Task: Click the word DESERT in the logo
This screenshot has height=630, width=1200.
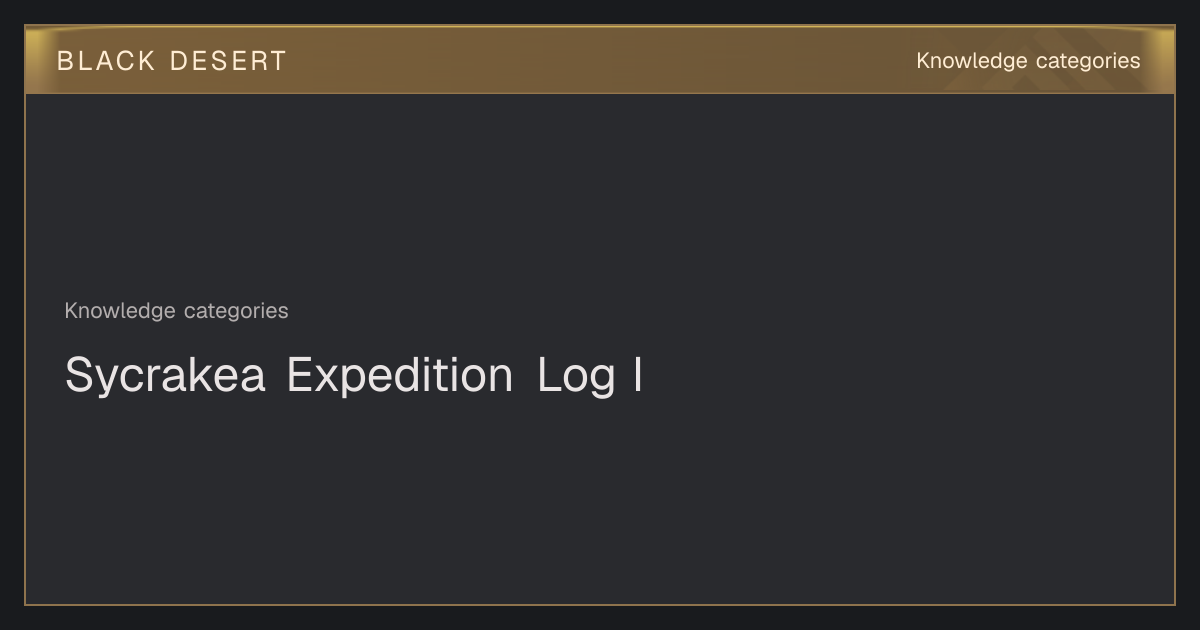Action: tap(228, 61)
